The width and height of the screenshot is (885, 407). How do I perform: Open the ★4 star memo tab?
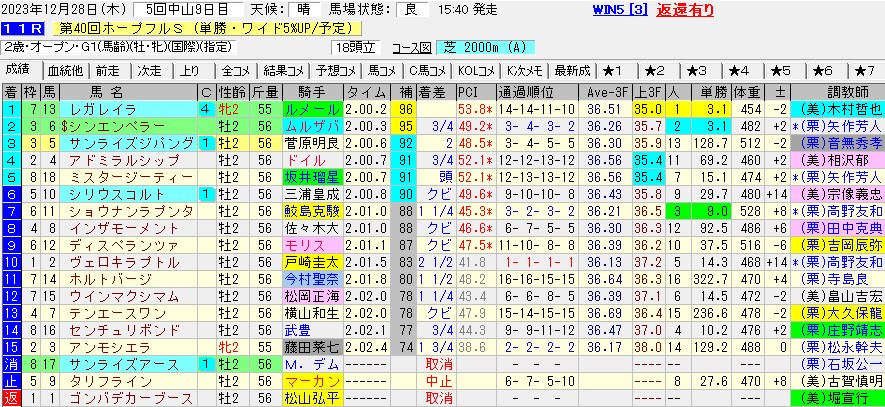click(x=738, y=71)
